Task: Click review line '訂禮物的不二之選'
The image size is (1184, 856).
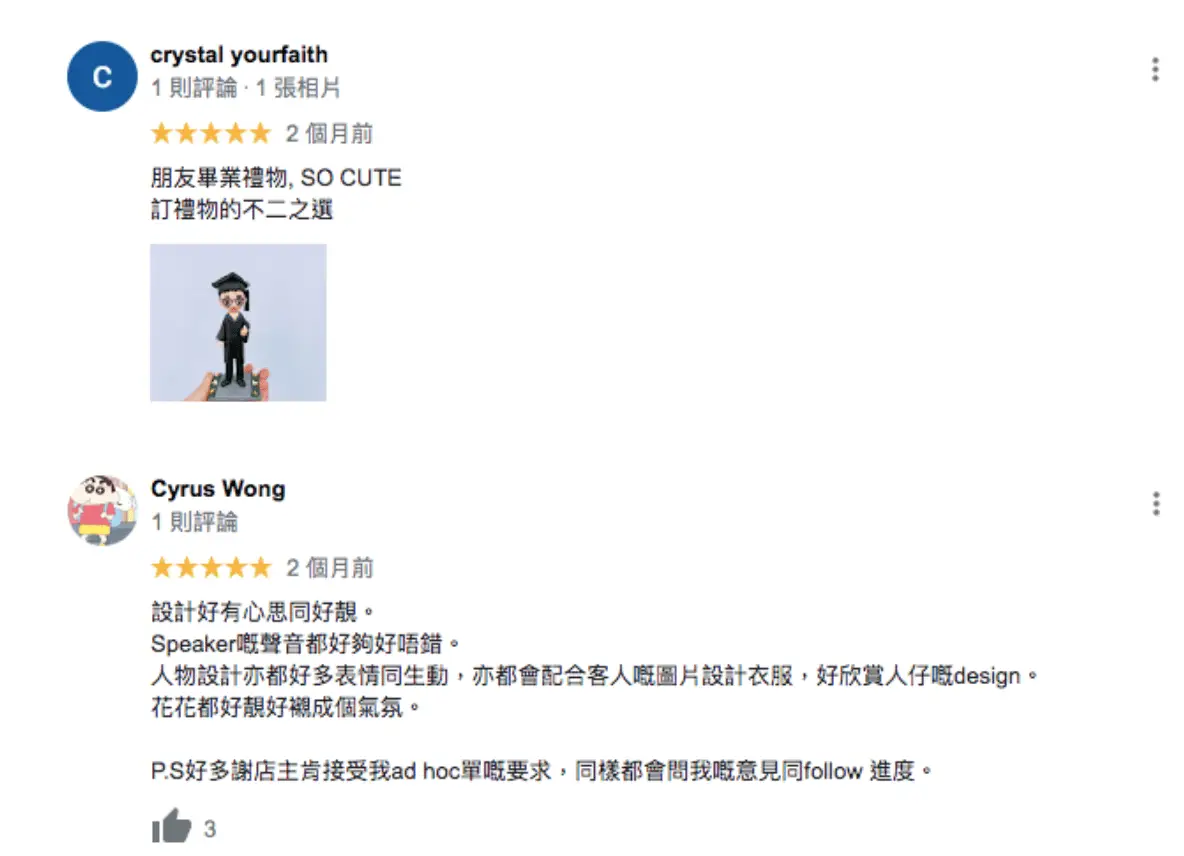Action: (242, 209)
